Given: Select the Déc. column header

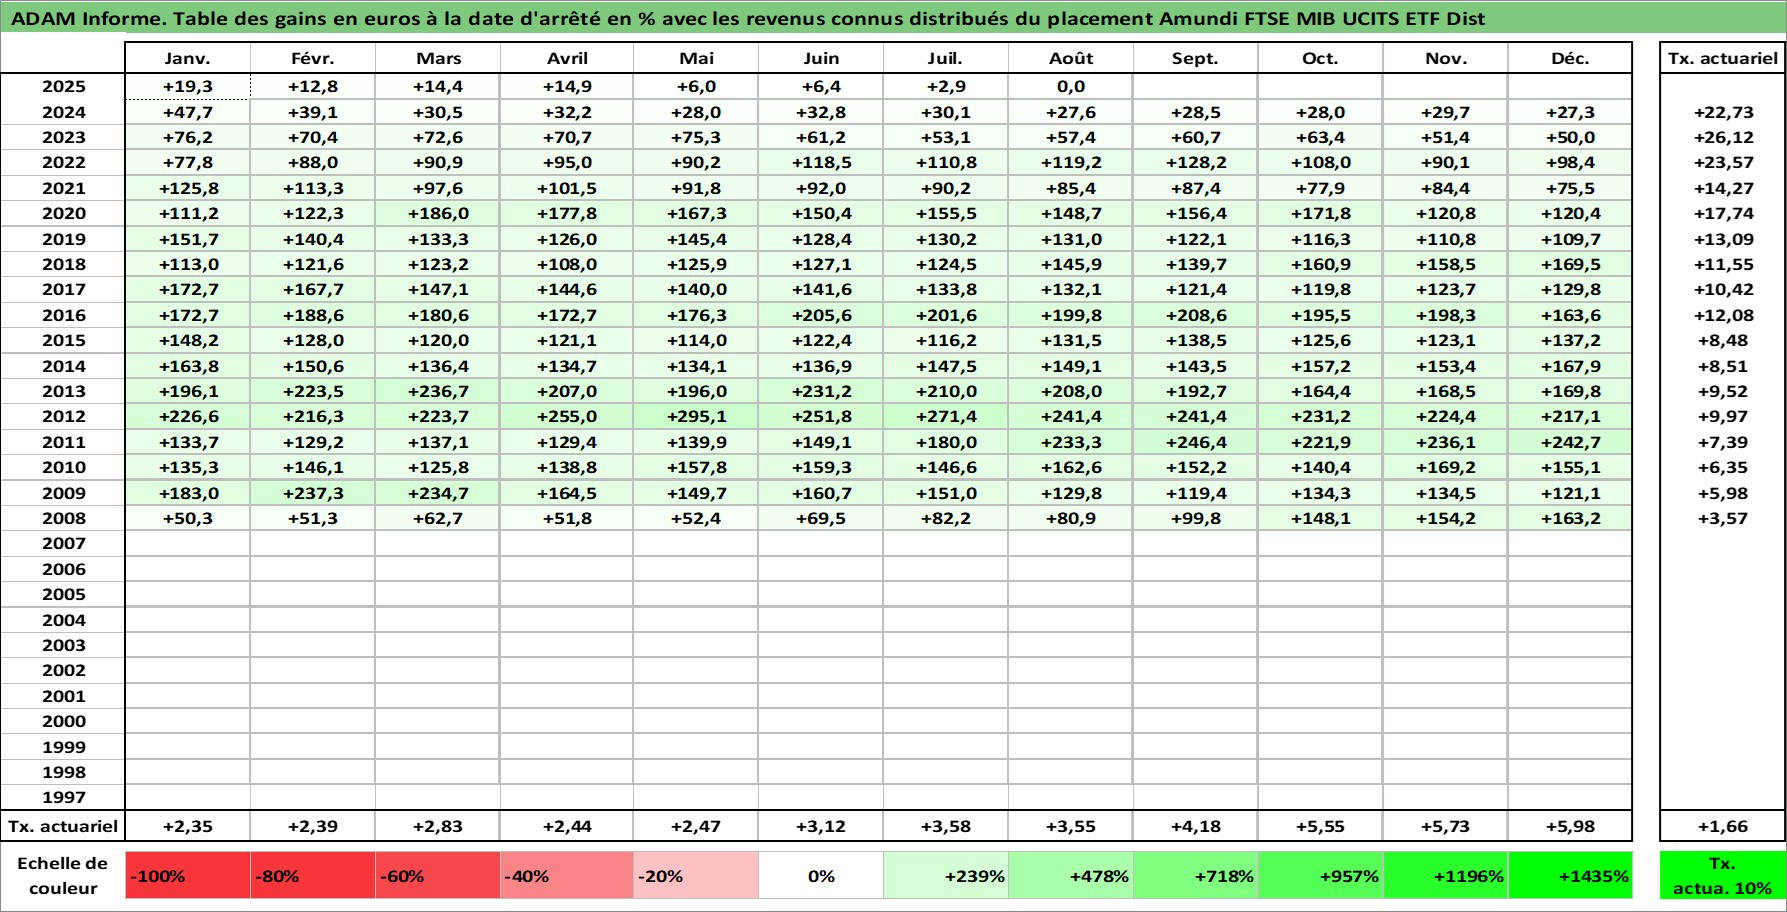Looking at the screenshot, I should coord(1570,58).
